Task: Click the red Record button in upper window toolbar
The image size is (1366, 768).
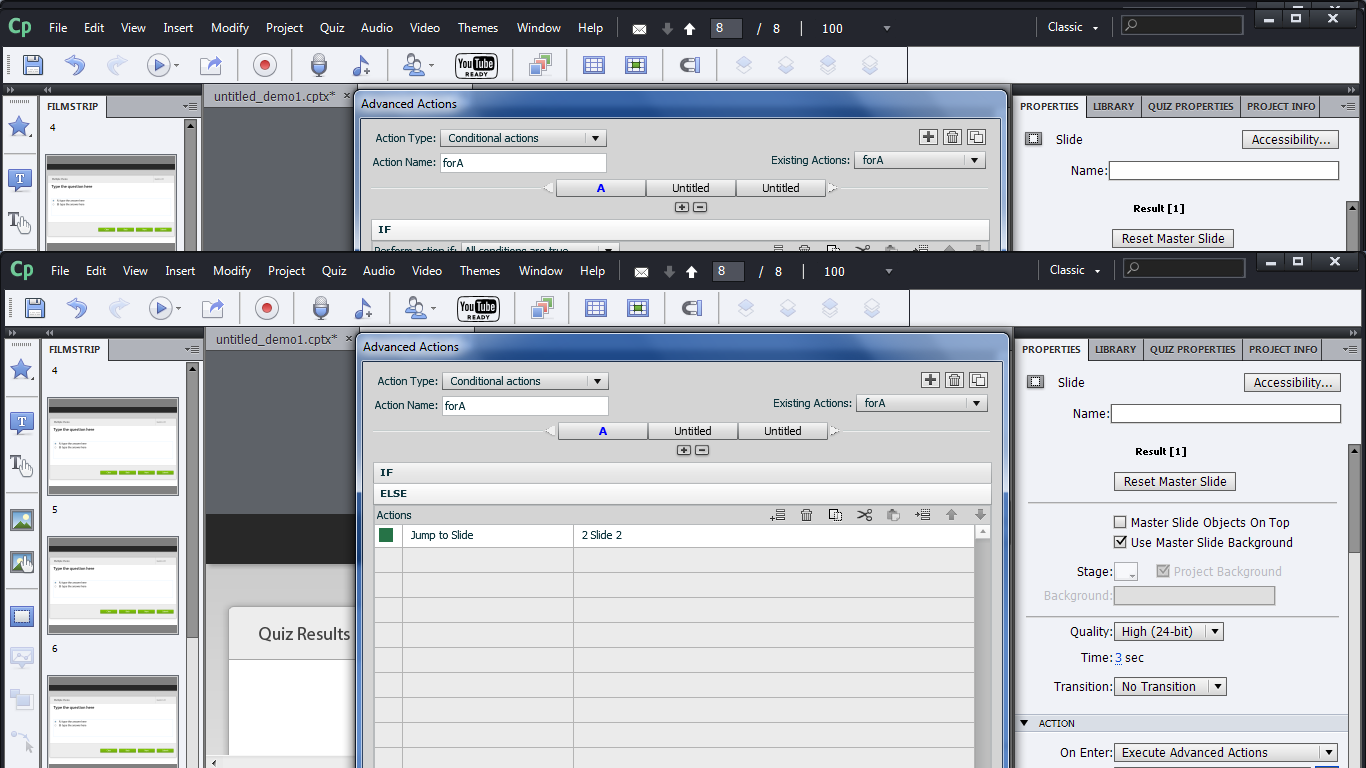Action: click(x=265, y=65)
